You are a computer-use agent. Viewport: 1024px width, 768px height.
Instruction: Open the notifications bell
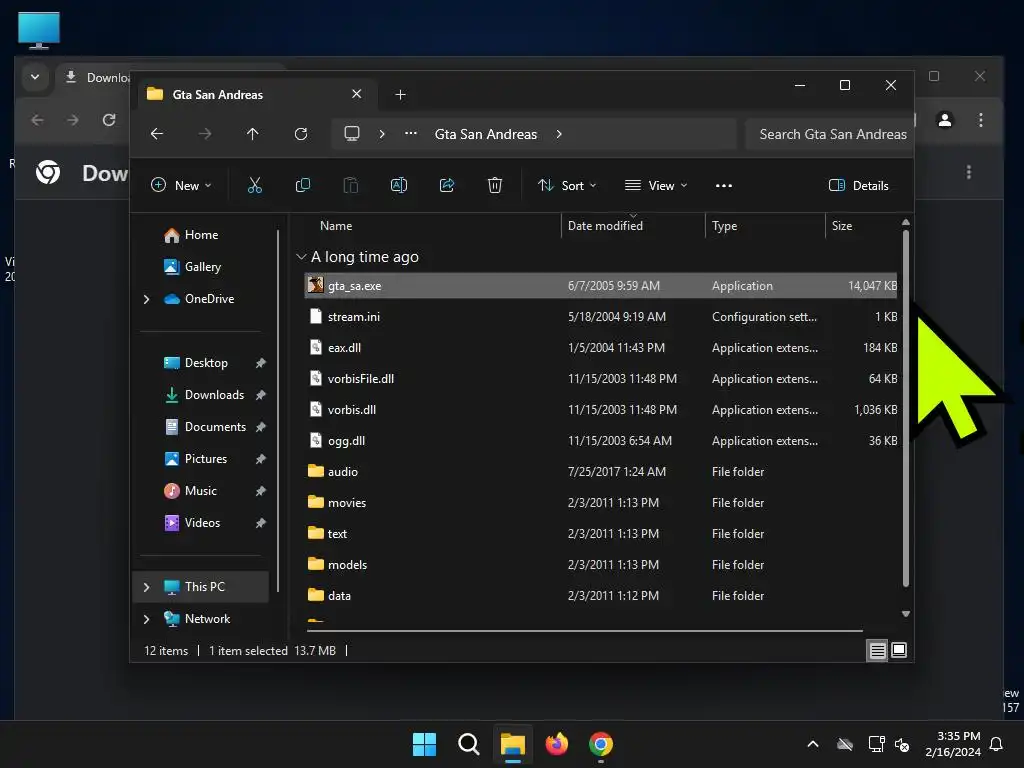tap(997, 744)
